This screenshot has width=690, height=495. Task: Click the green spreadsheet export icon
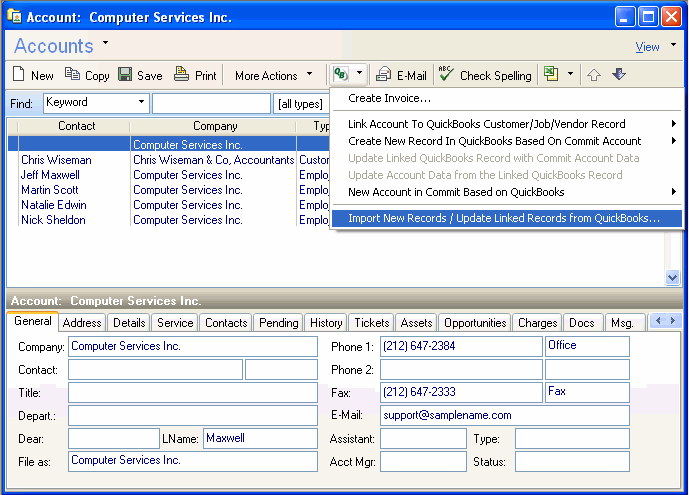coord(551,75)
